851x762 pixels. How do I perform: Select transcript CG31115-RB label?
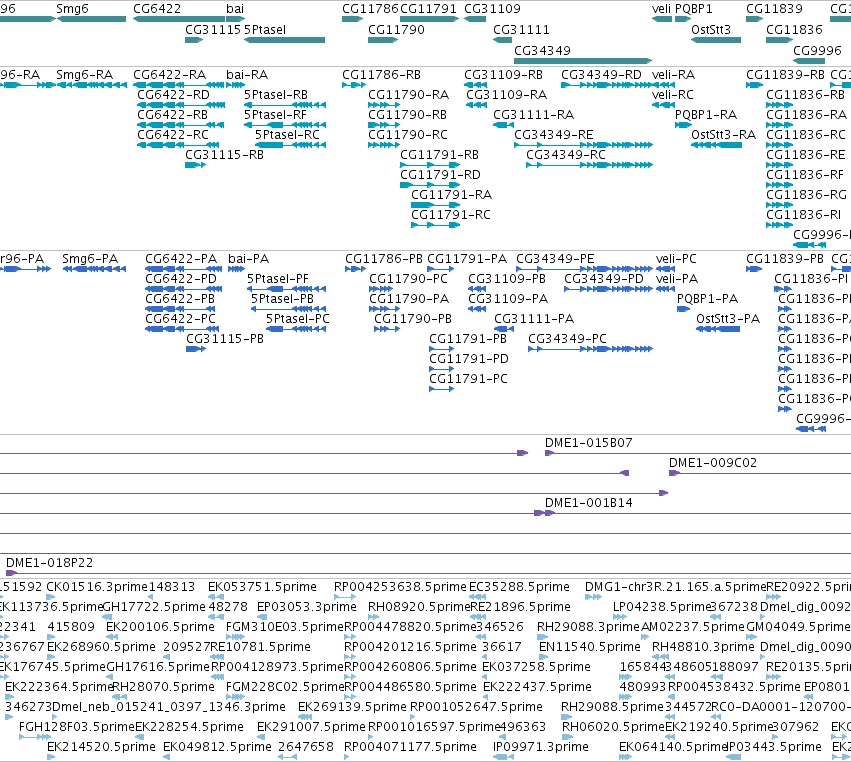(x=225, y=155)
